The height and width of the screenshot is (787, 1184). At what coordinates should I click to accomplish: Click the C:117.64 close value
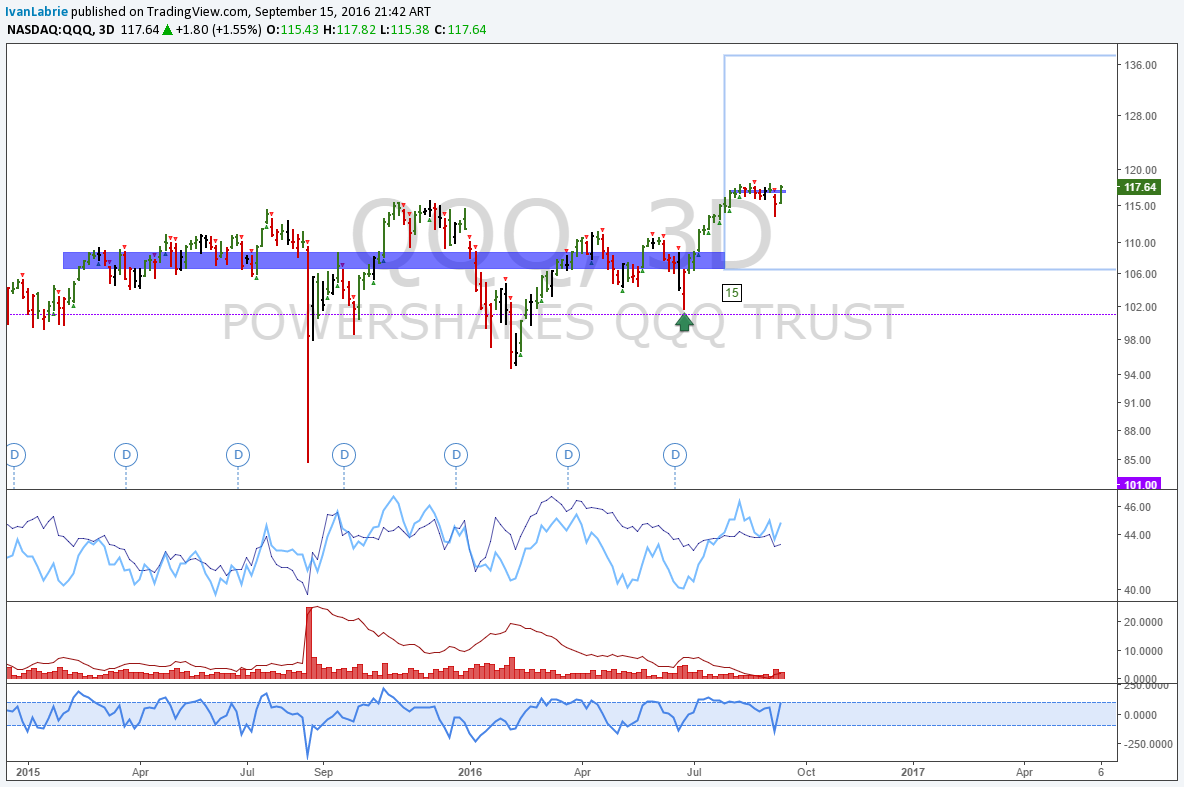(x=460, y=29)
